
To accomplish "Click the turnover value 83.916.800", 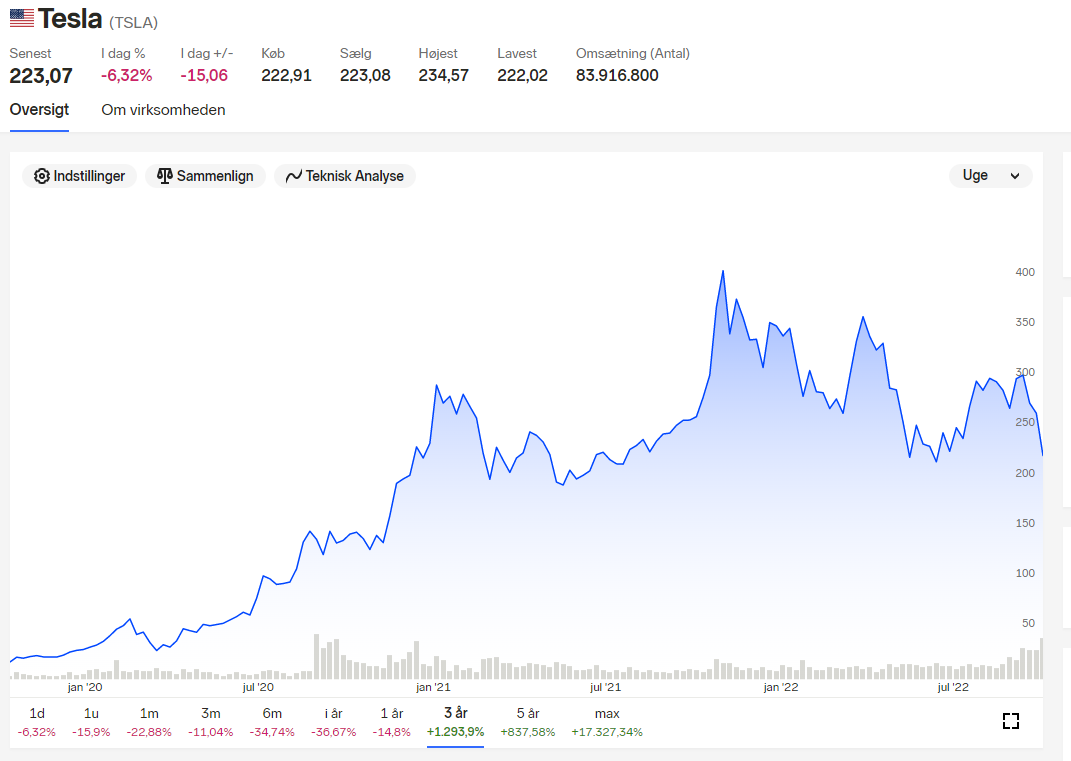I will pos(617,75).
